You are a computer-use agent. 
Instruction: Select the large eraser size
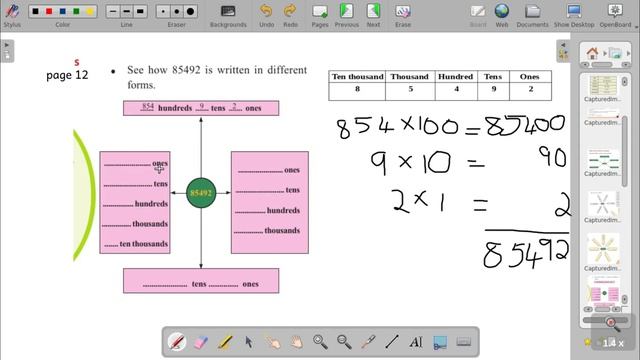tap(190, 11)
